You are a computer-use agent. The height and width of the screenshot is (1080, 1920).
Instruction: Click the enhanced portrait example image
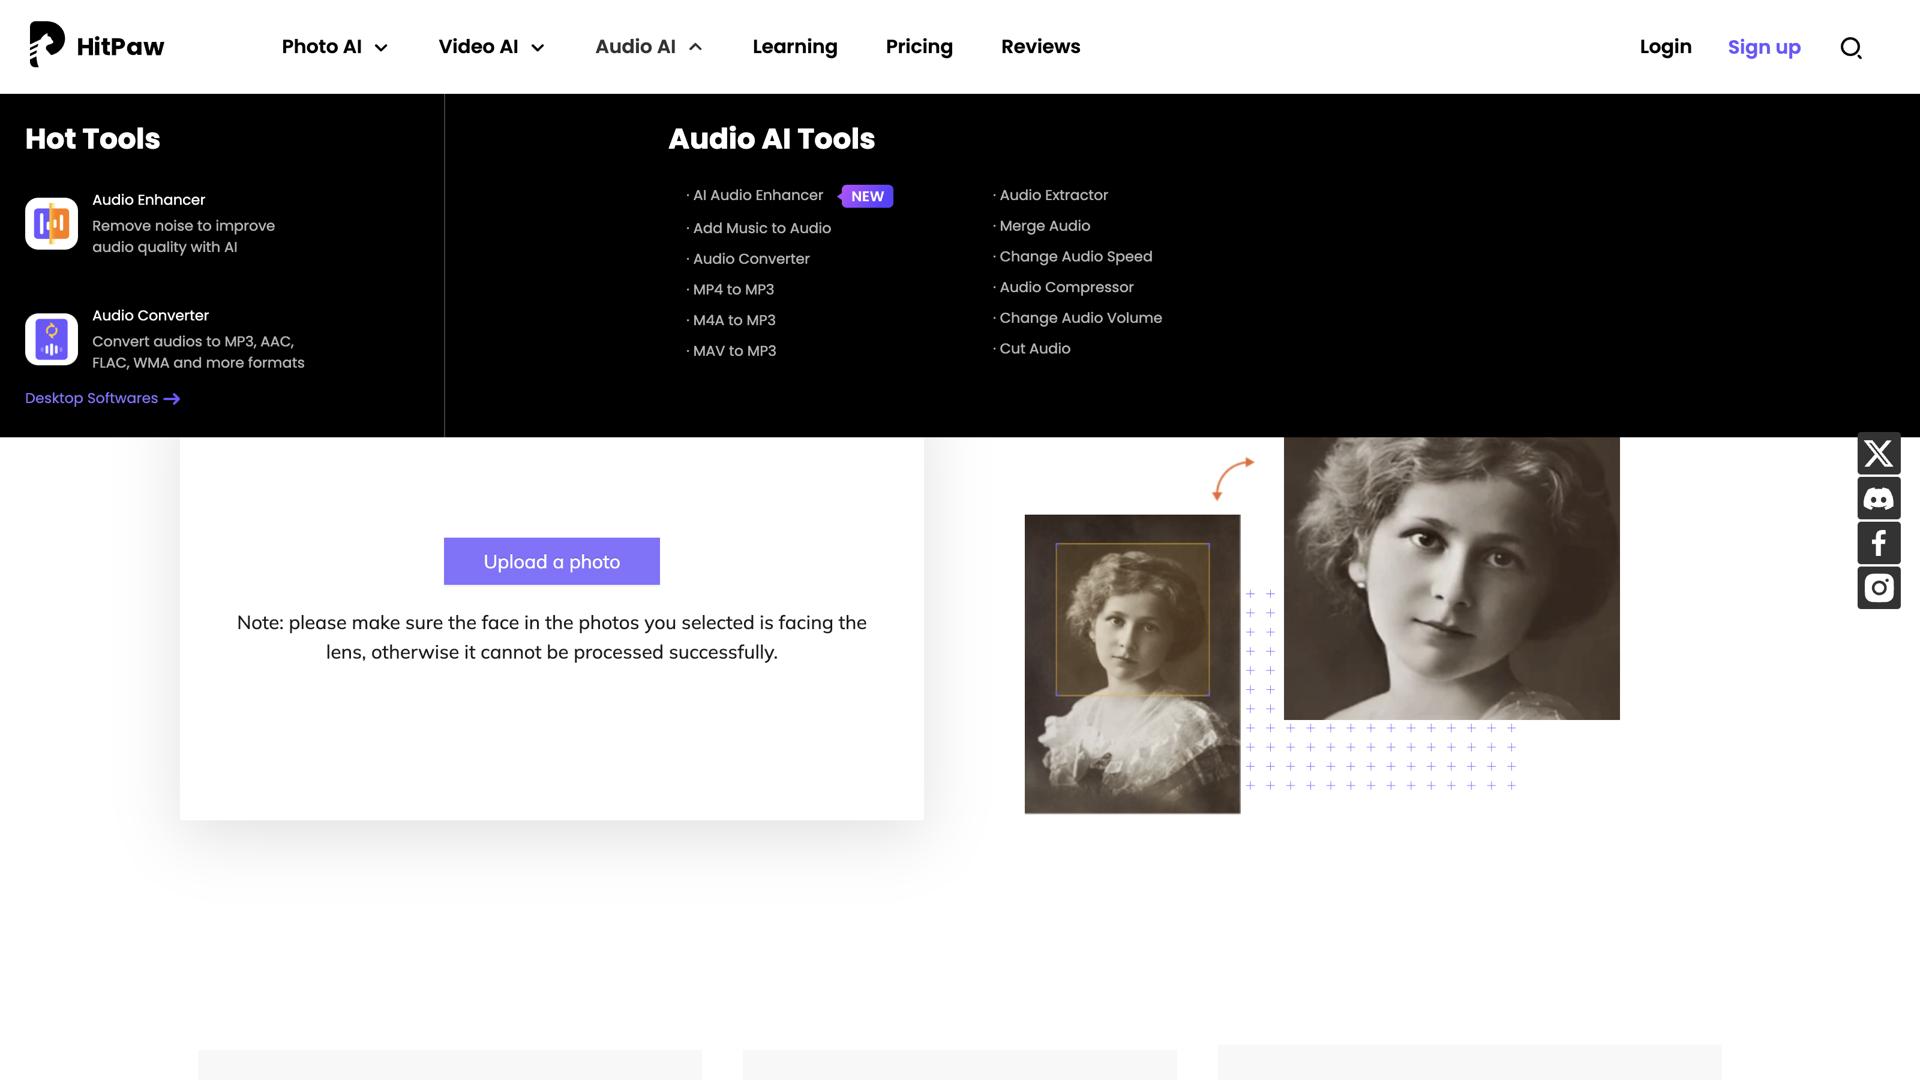coord(1450,577)
